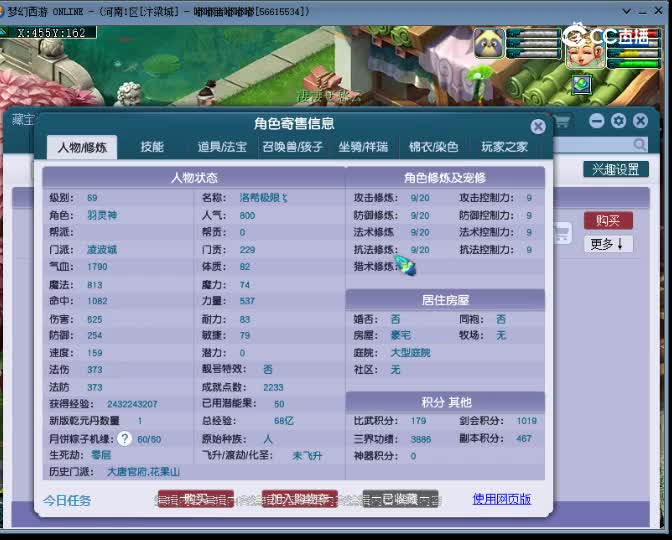
Task: Click the player's yellow status bar
Action: tap(634, 54)
